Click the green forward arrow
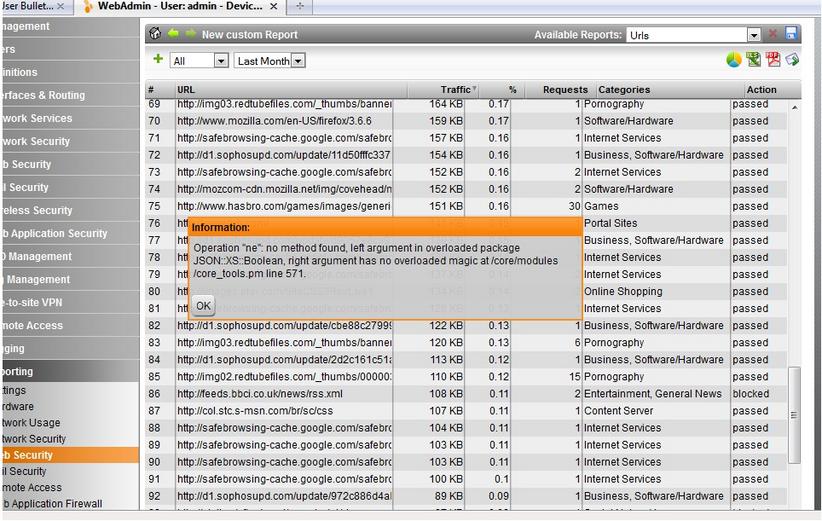Screen dimensions: 822x521 click(x=191, y=34)
